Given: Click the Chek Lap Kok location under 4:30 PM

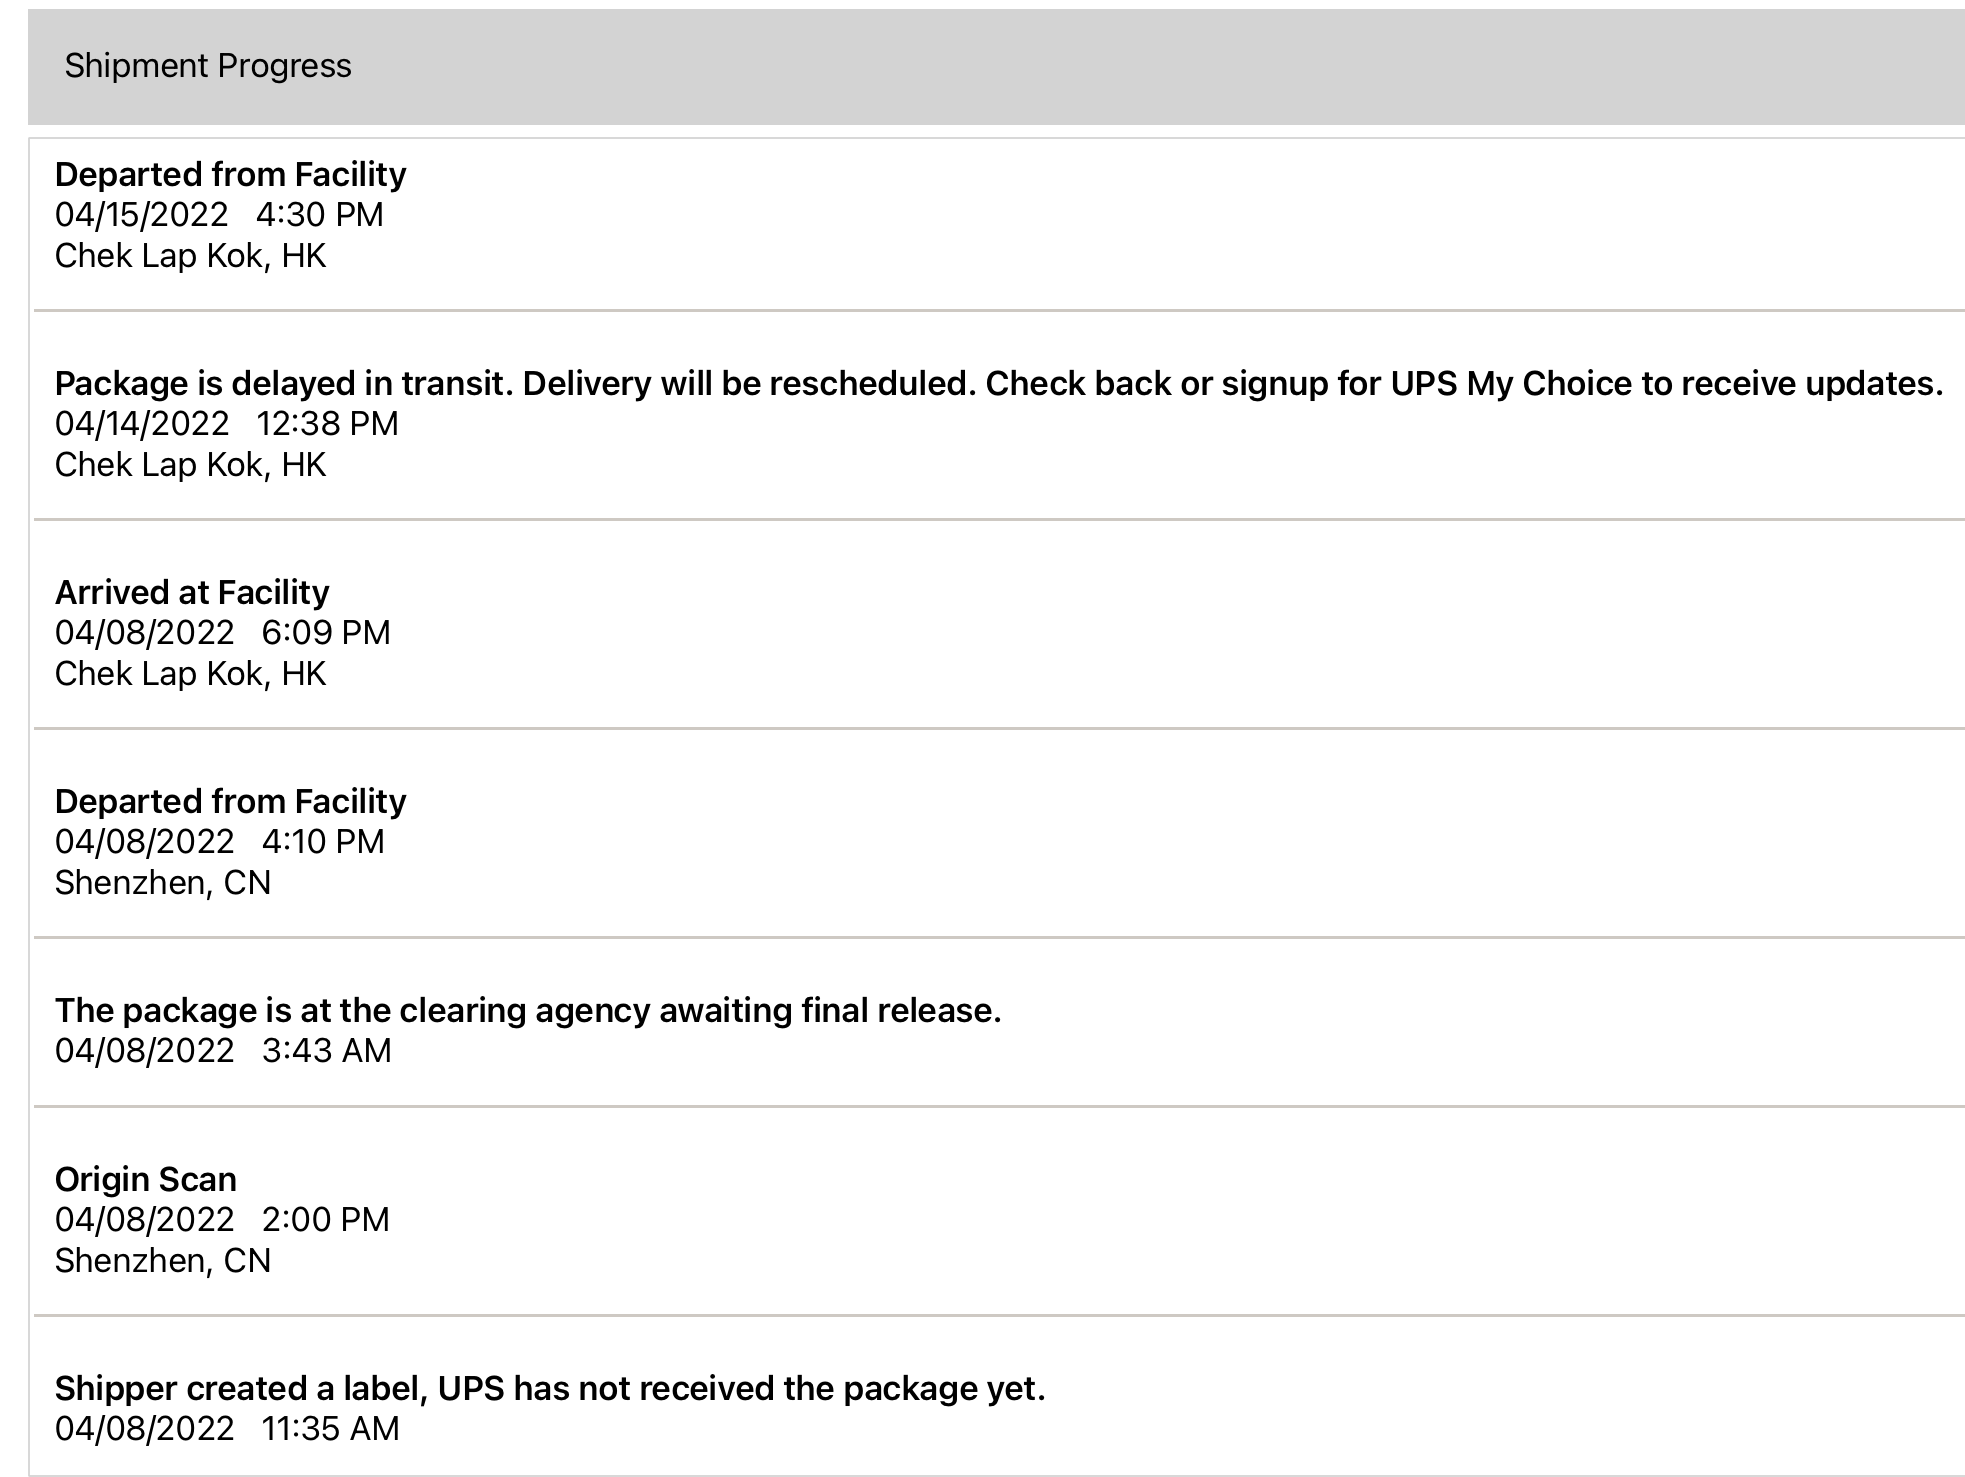Looking at the screenshot, I should point(190,256).
